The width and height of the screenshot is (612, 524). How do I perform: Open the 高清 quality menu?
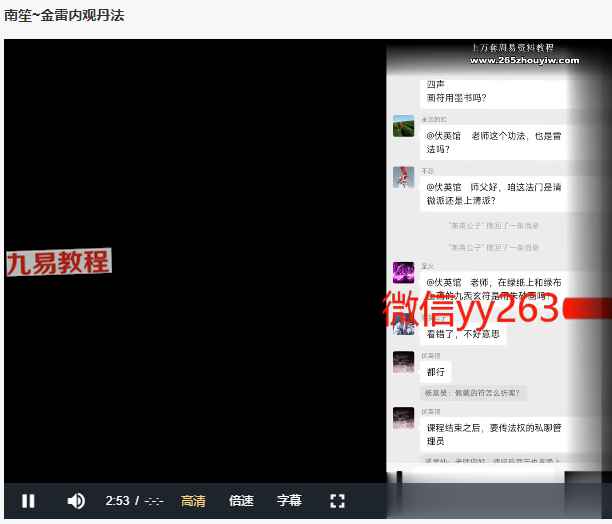click(x=193, y=500)
